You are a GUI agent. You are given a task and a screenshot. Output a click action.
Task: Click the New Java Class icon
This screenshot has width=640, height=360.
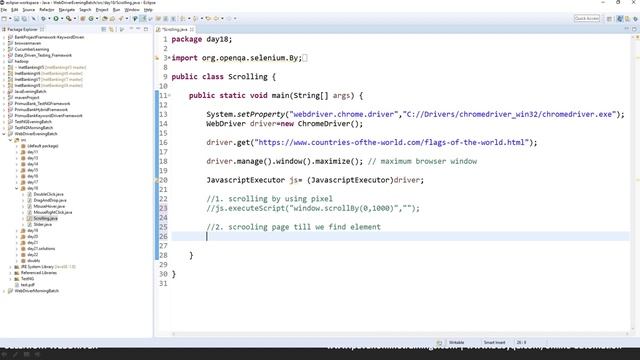coord(91,18)
